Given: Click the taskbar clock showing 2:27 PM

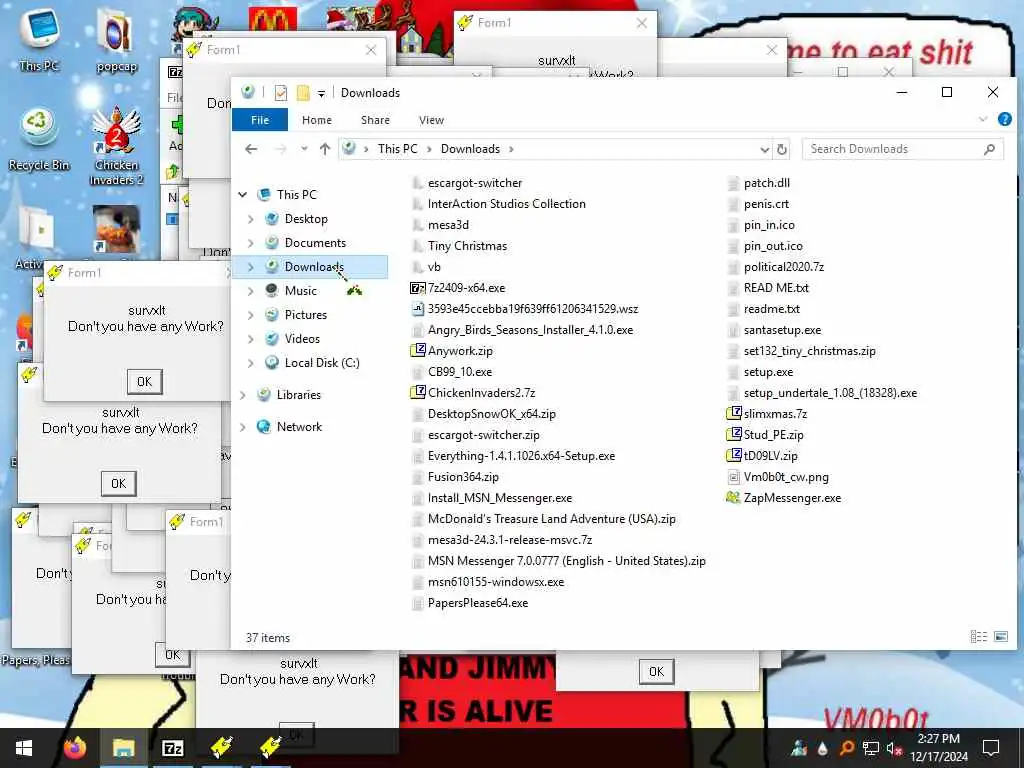Looking at the screenshot, I should 938,748.
